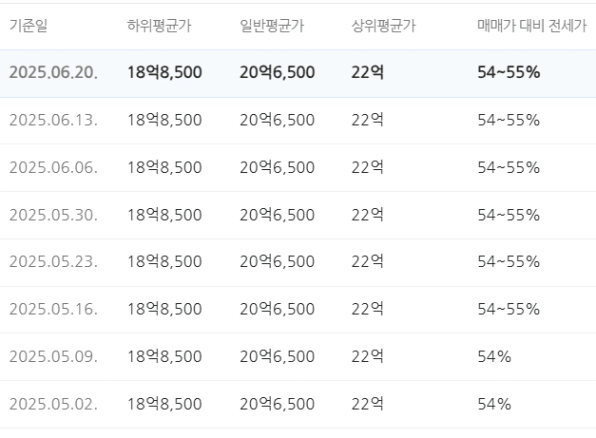Screen dimensions: 596x438
Task: Select the 2025.06.20. date row
Action: tap(298, 73)
